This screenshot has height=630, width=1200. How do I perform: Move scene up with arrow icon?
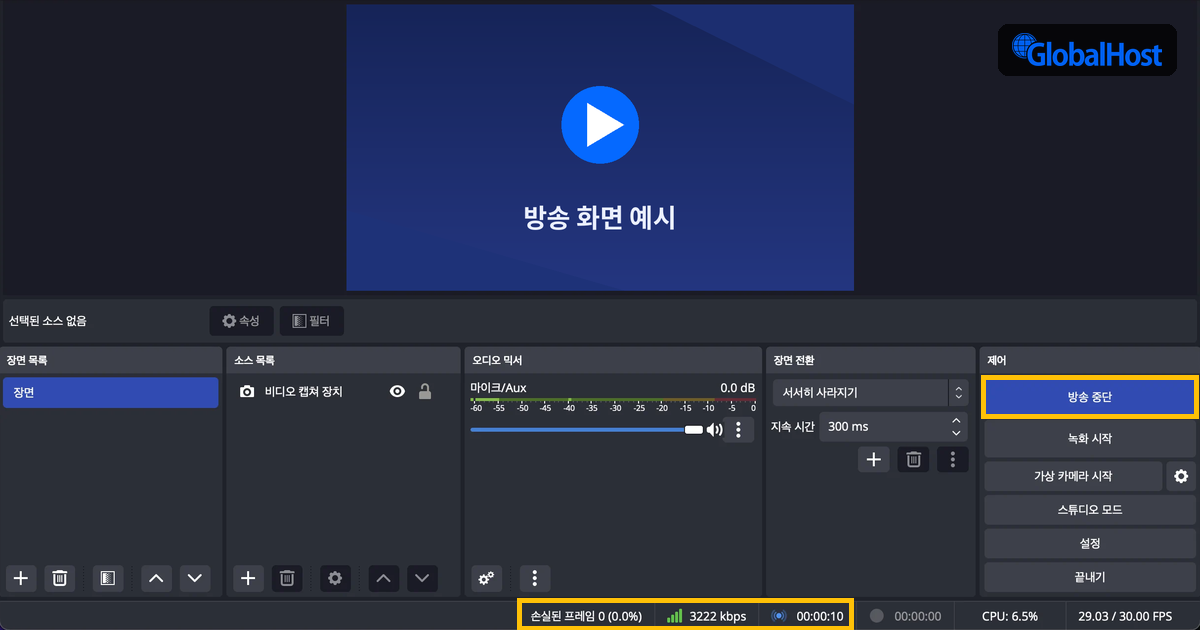coord(156,578)
